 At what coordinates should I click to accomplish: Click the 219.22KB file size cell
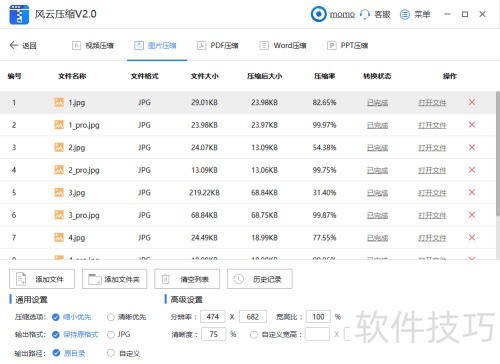pos(204,193)
